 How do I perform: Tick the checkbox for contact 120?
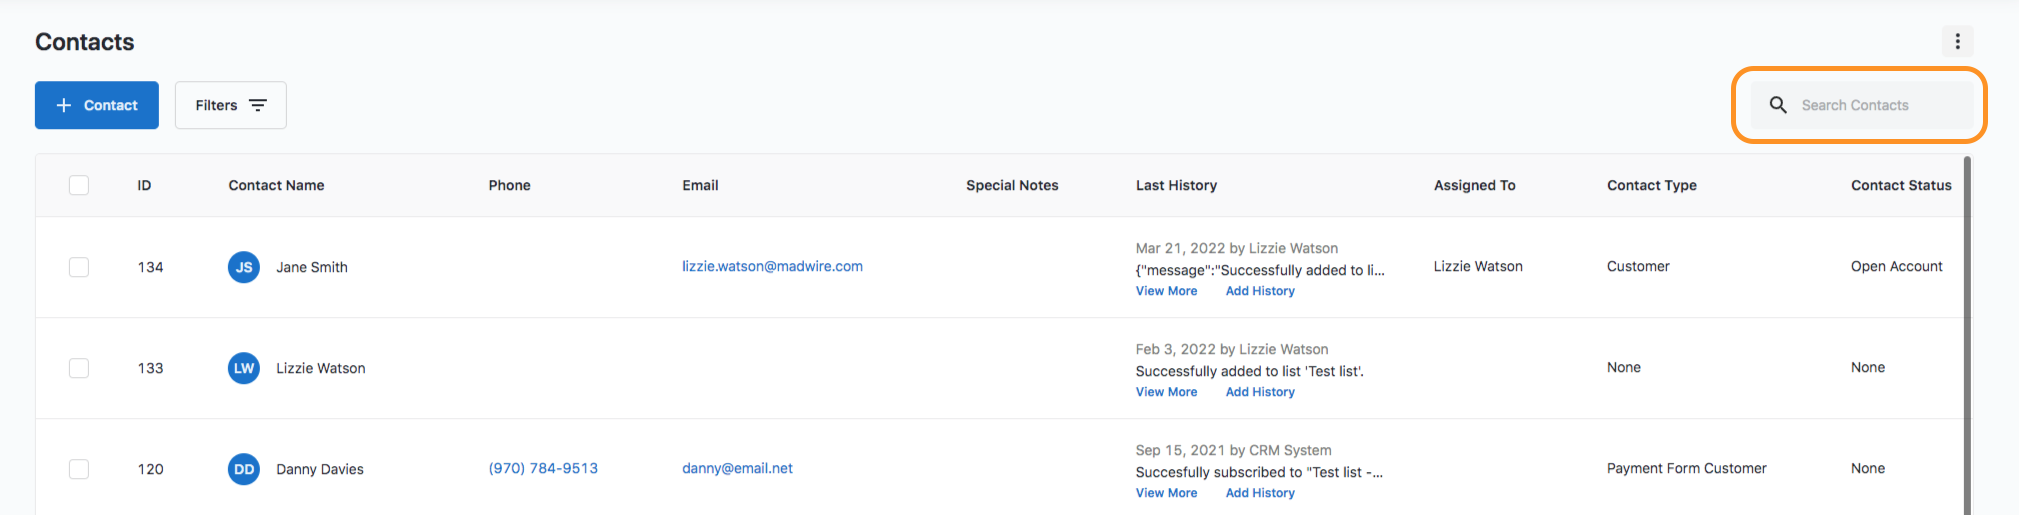pos(79,469)
